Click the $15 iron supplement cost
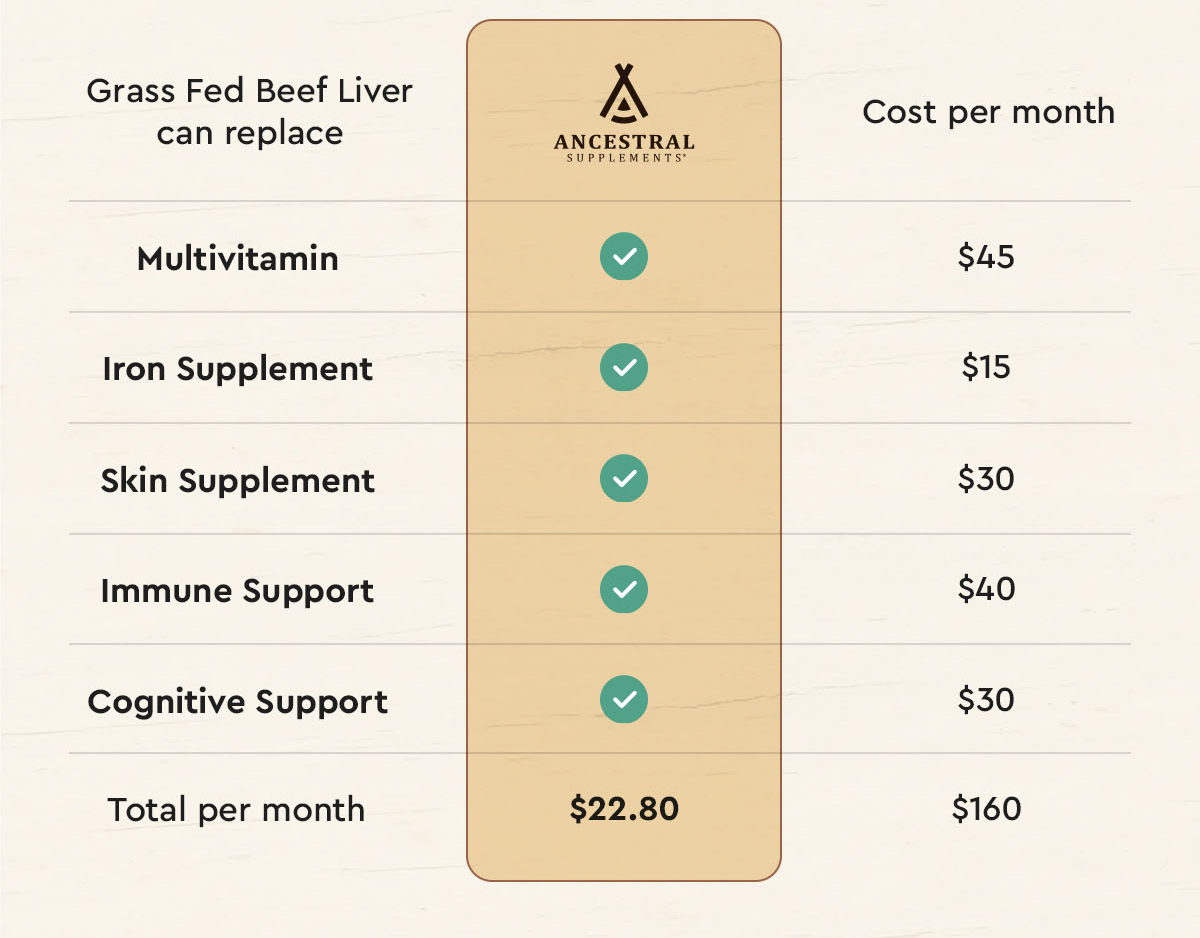1200x938 pixels. pyautogui.click(x=986, y=367)
